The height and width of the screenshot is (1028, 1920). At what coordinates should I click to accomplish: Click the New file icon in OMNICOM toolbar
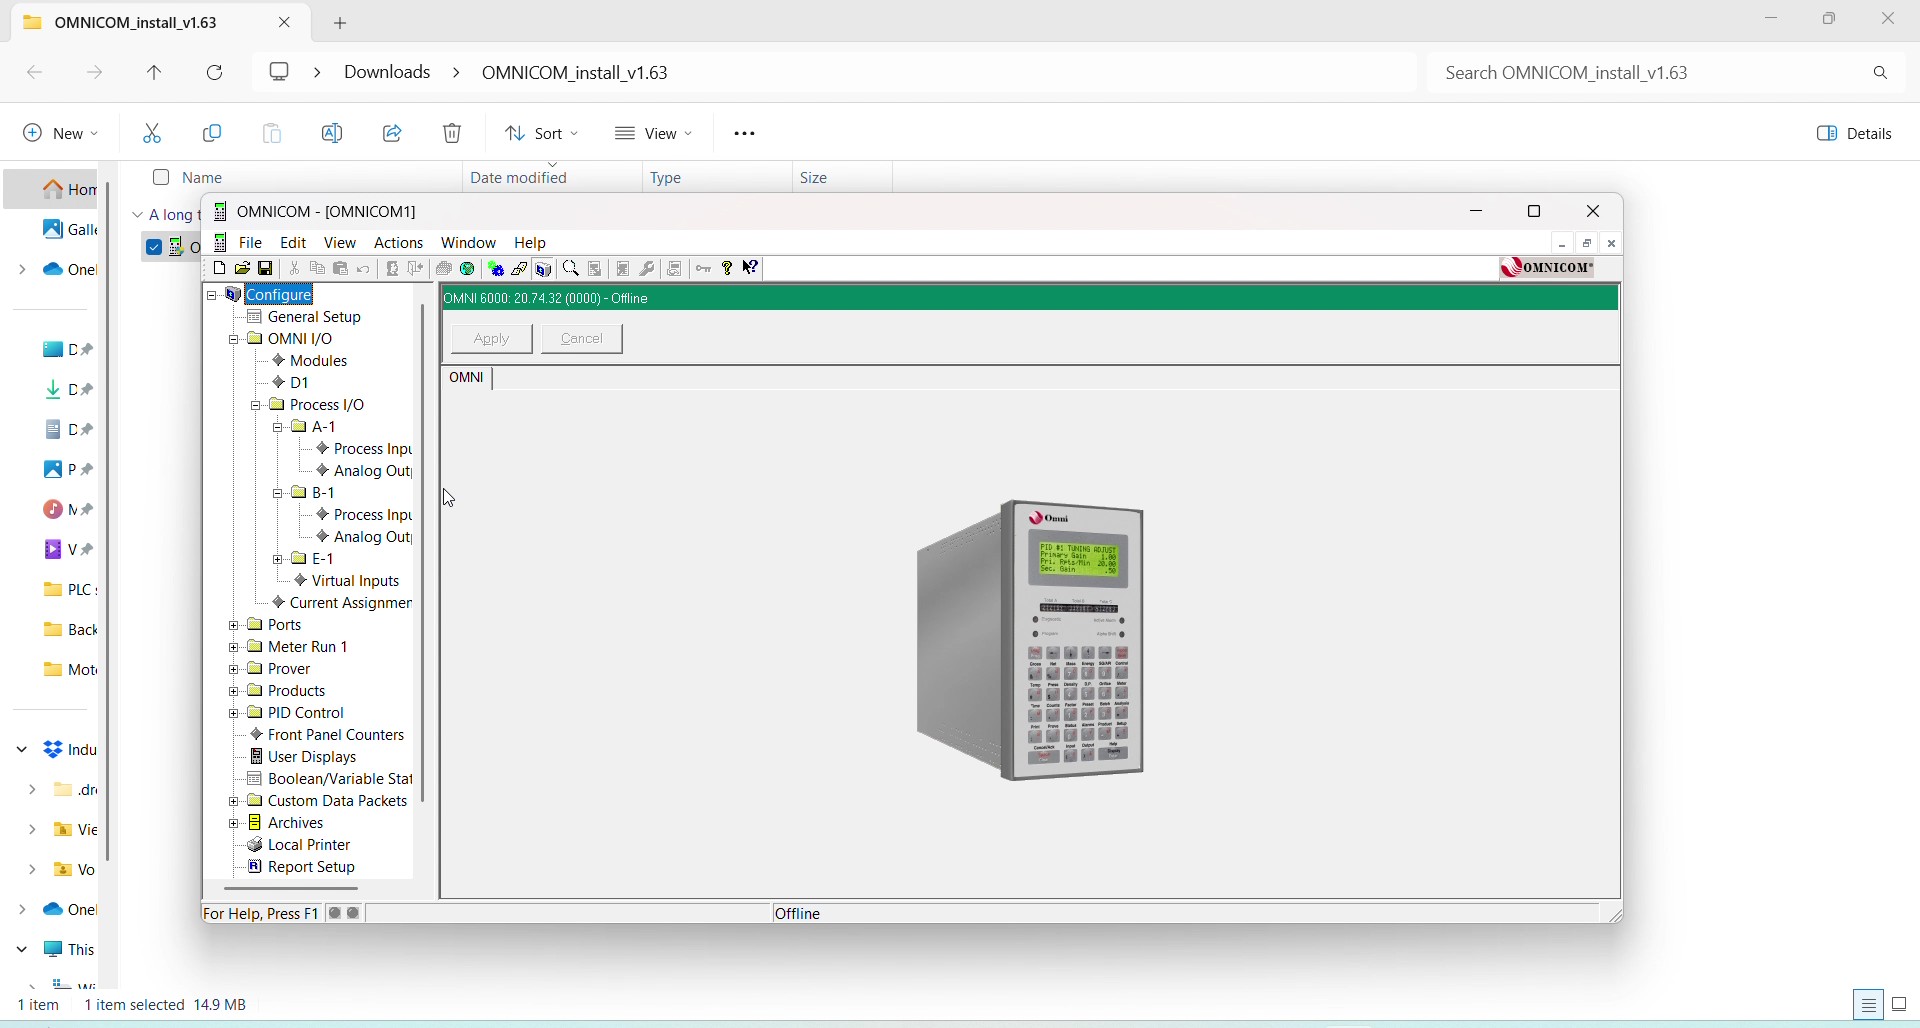pyautogui.click(x=219, y=269)
